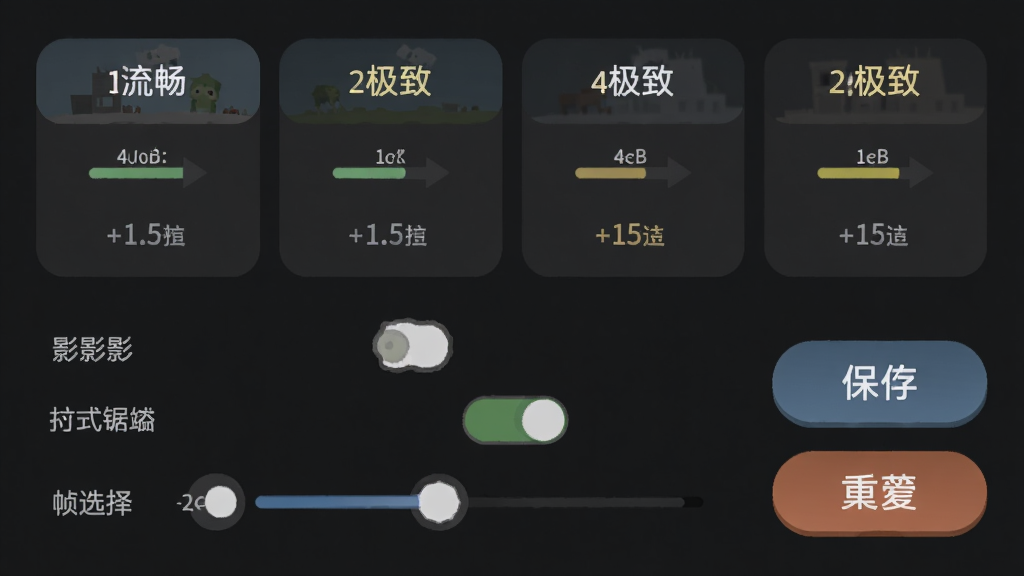The image size is (1024, 576).
Task: Click the +1.5 text in 1流畅 card
Action: click(146, 235)
